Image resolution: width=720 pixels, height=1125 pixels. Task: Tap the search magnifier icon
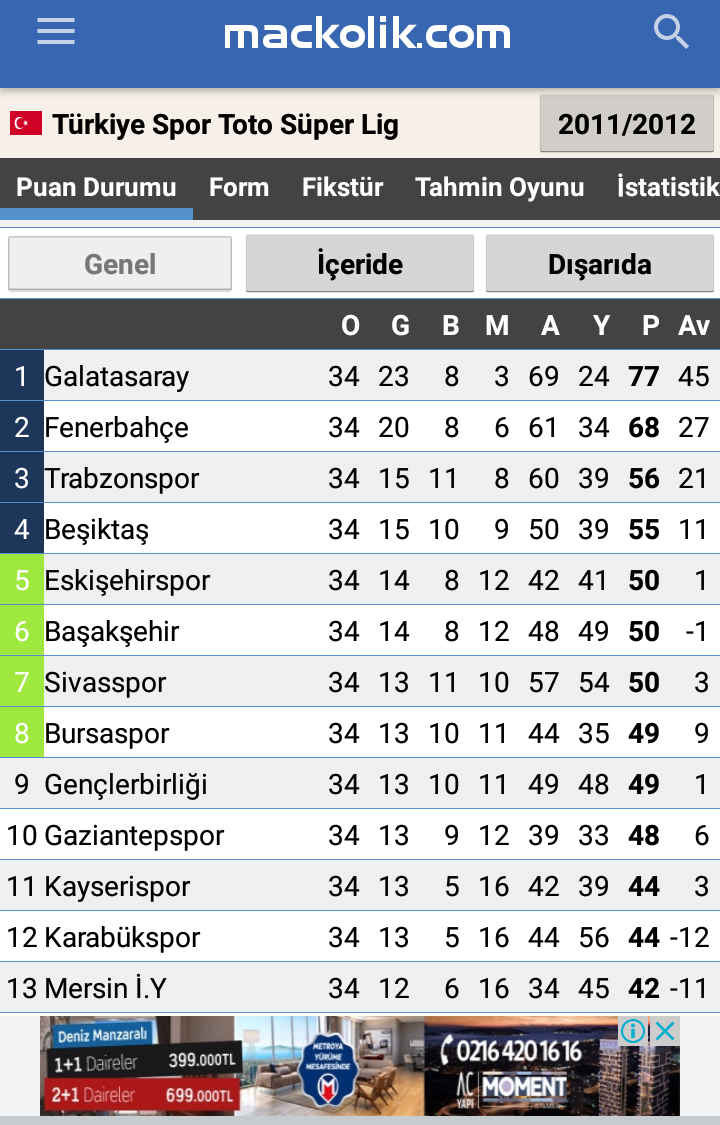point(671,32)
